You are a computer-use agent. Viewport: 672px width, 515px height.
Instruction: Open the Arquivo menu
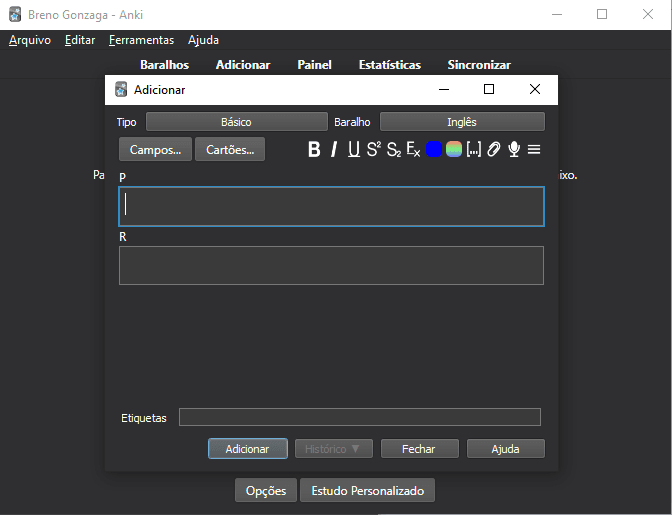tap(30, 40)
